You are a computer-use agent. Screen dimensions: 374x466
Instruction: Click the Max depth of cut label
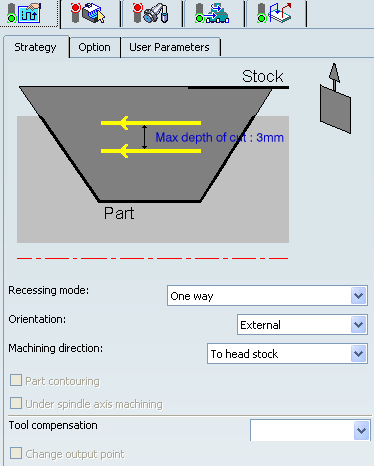click(219, 137)
